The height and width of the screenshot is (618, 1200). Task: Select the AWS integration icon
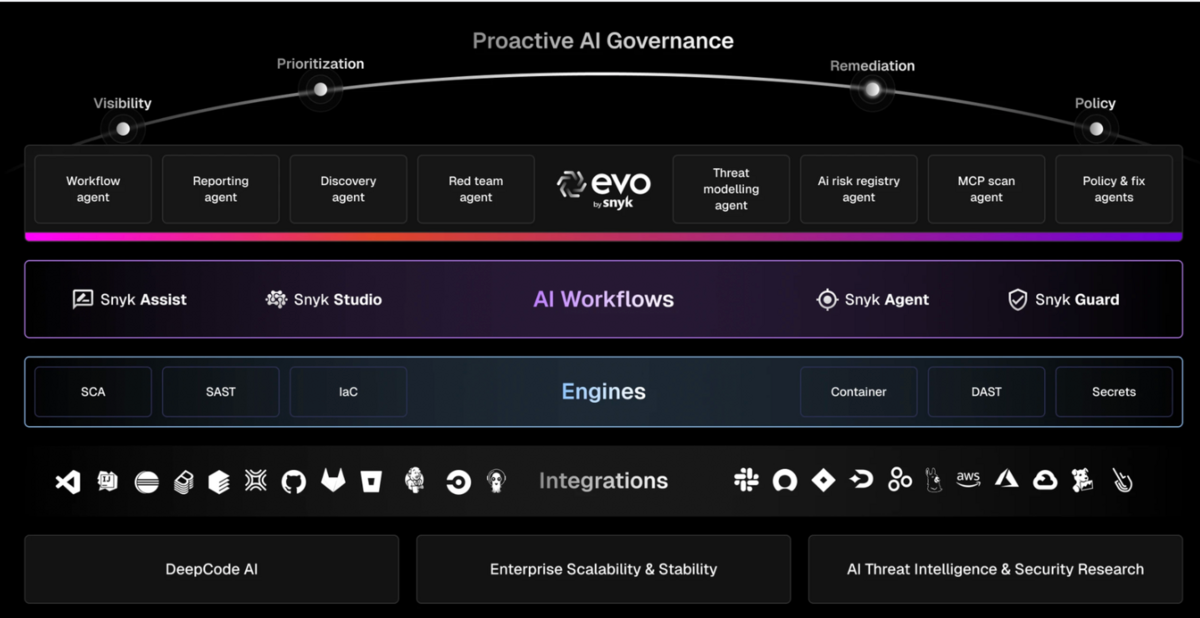[x=968, y=480]
